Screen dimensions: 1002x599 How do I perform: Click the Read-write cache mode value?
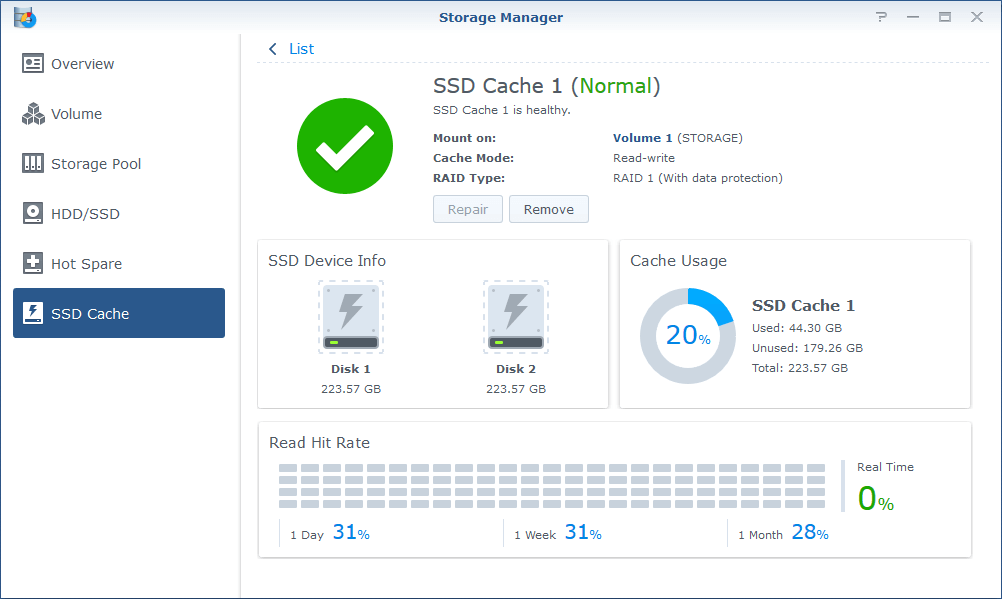644,158
